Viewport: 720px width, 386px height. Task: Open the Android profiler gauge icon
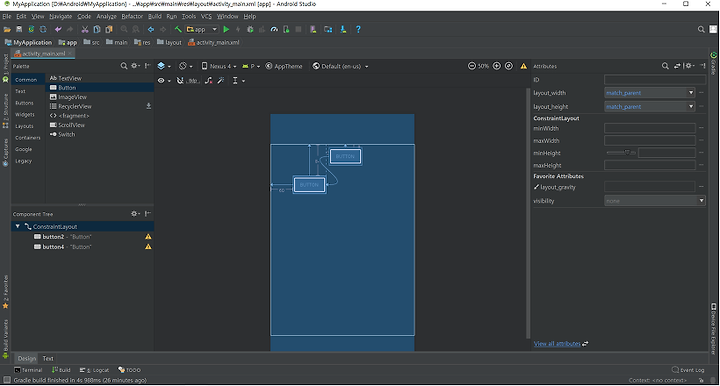click(x=274, y=29)
